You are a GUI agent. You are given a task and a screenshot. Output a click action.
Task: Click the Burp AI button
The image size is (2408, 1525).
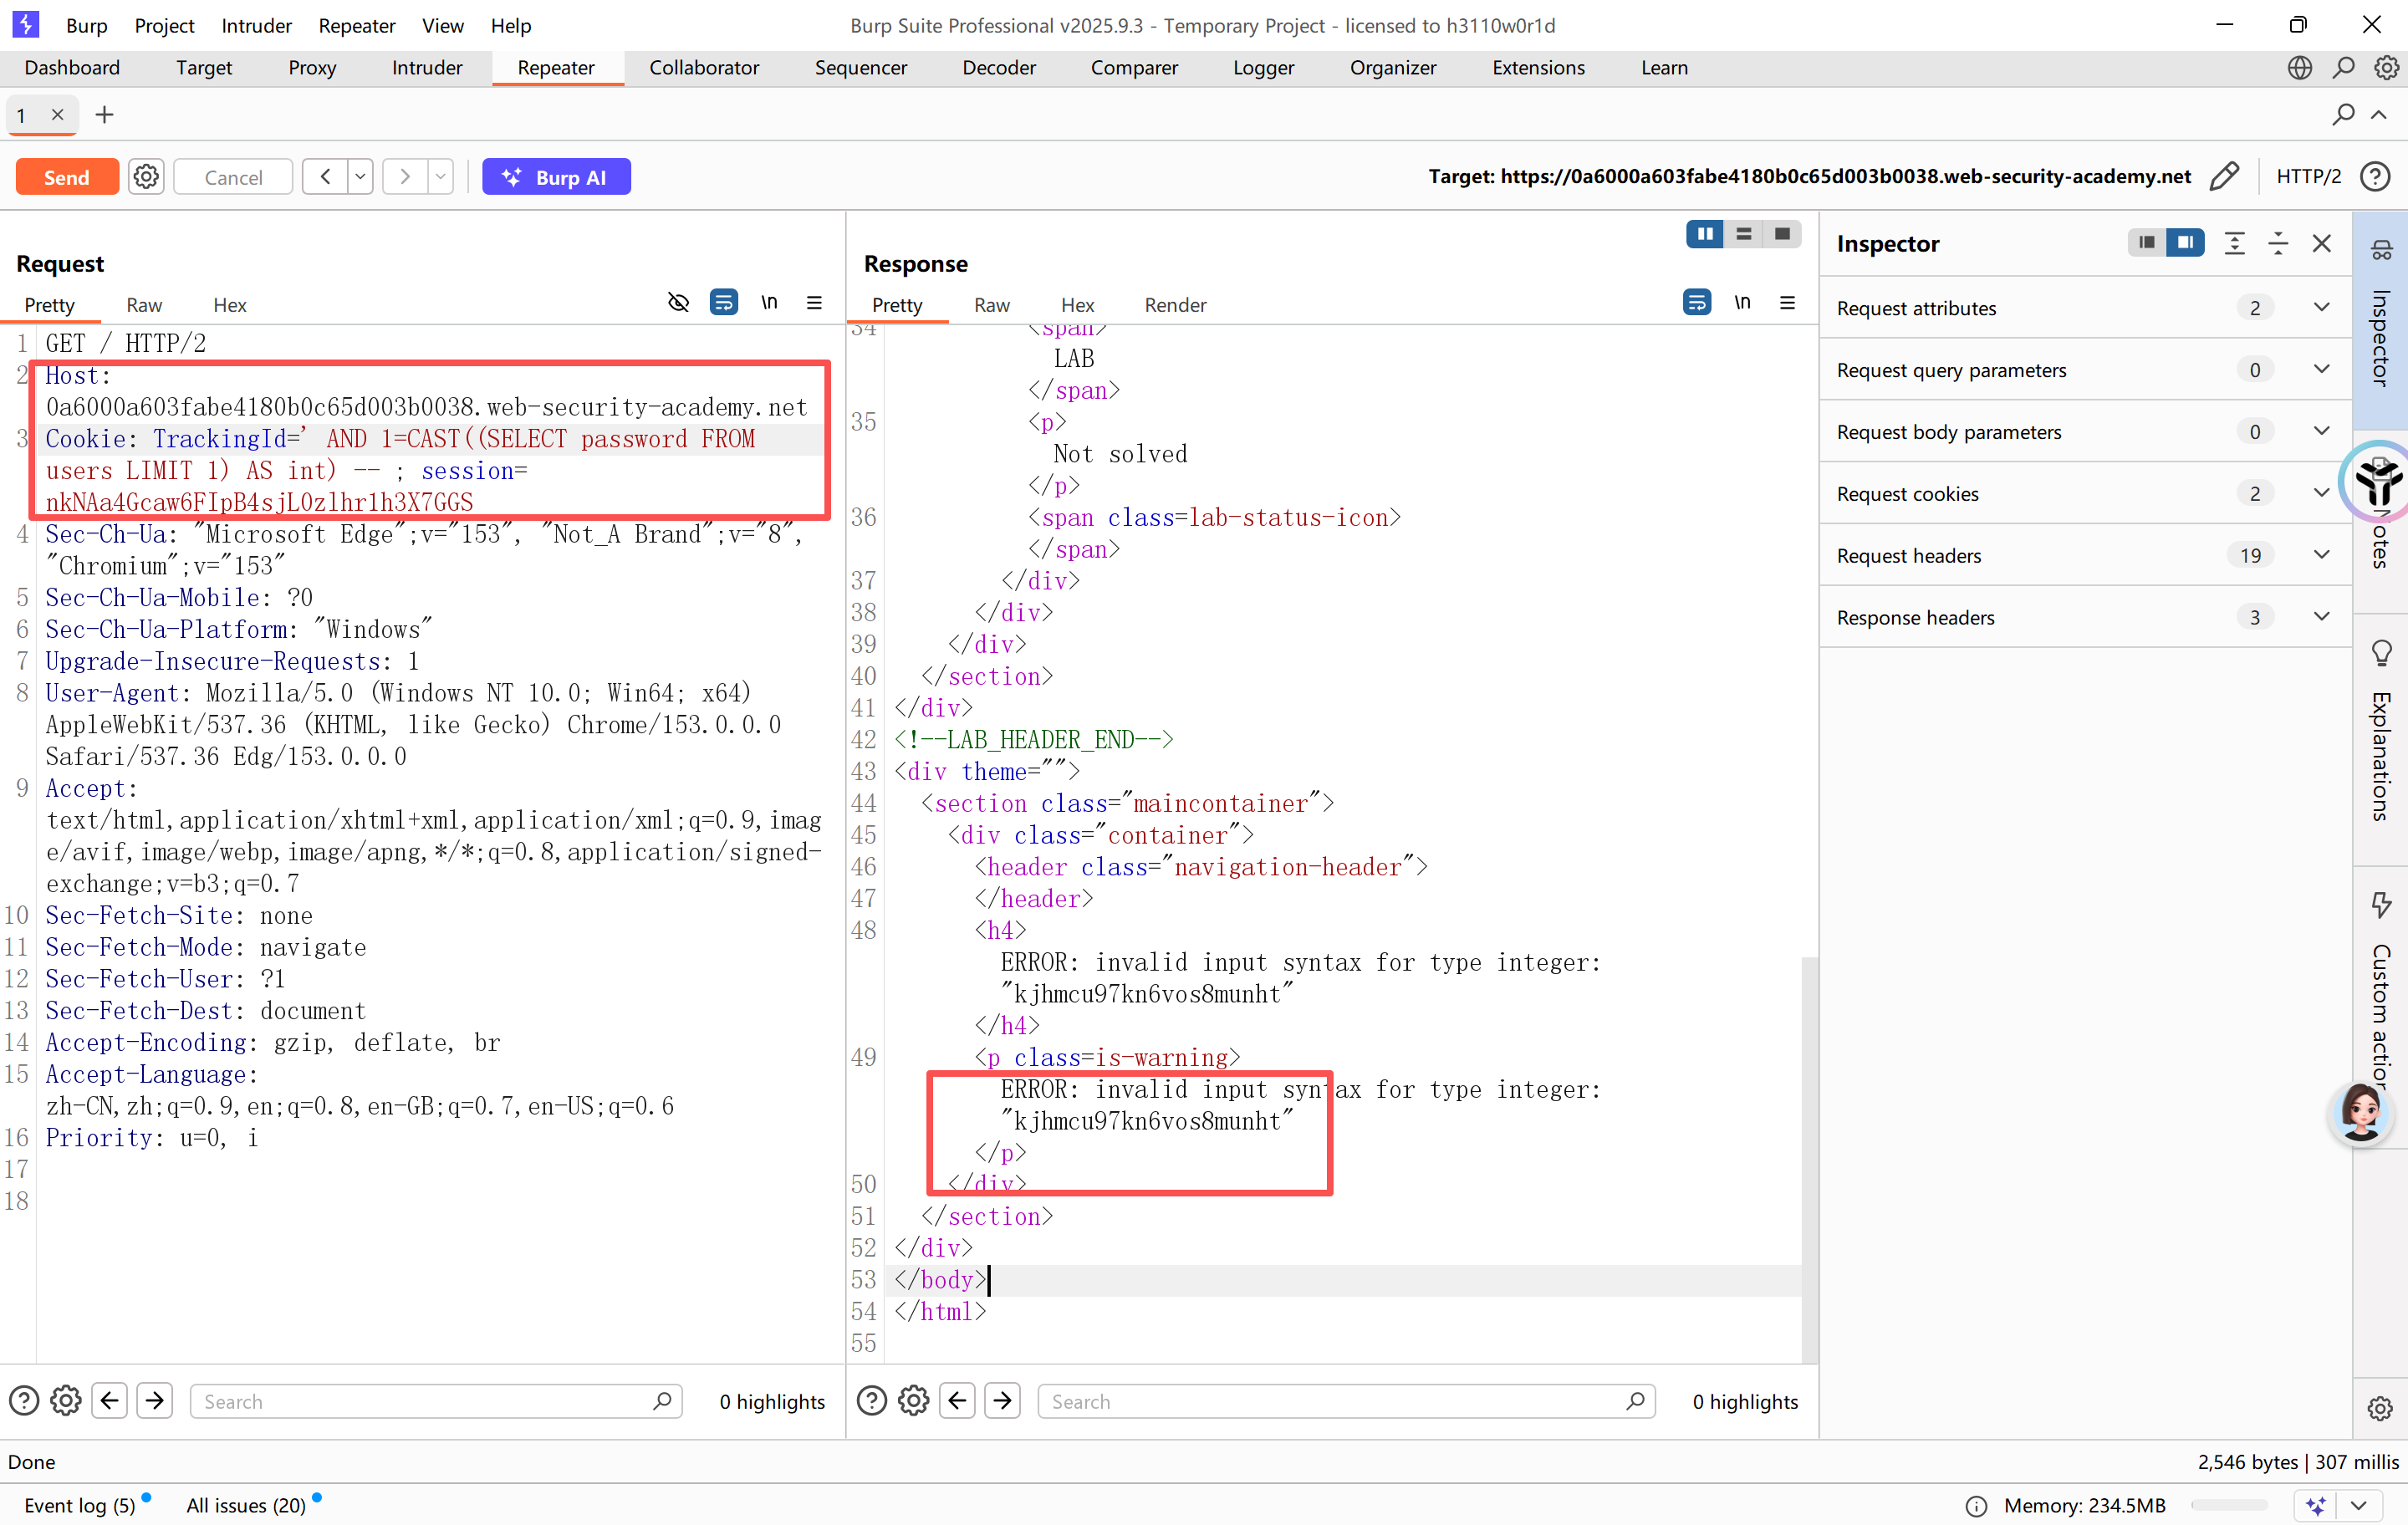click(556, 177)
